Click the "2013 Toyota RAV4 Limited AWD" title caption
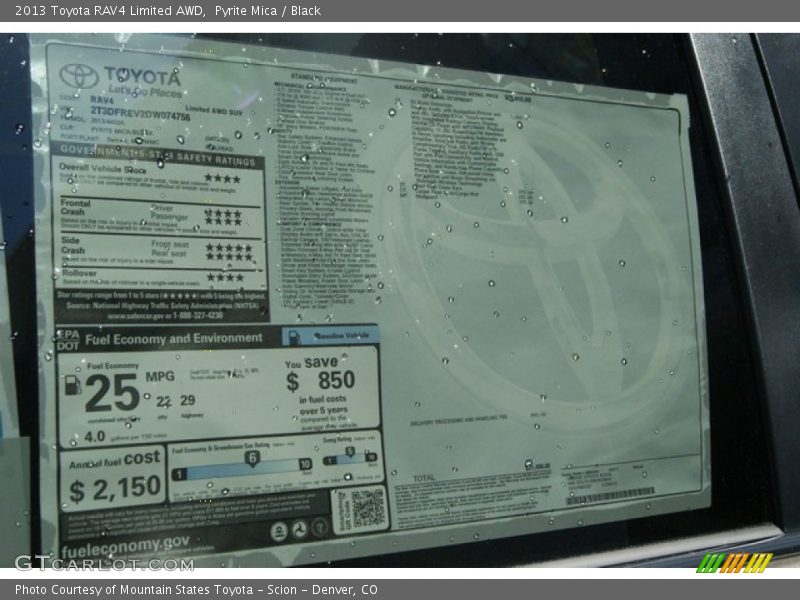The image size is (800, 600). [109, 11]
